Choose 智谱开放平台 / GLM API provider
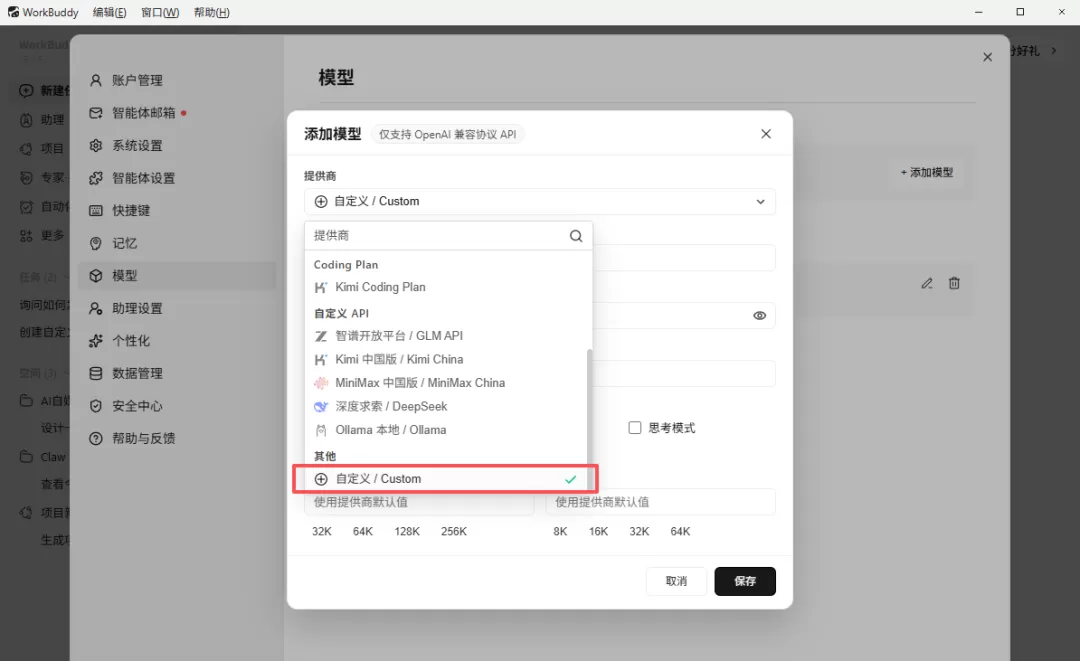1080x661 pixels. [x=446, y=336]
